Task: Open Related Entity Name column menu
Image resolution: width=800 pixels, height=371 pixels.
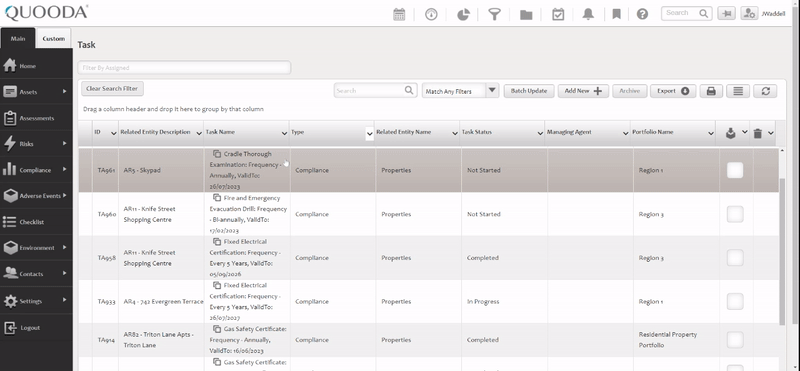Action: click(x=455, y=133)
